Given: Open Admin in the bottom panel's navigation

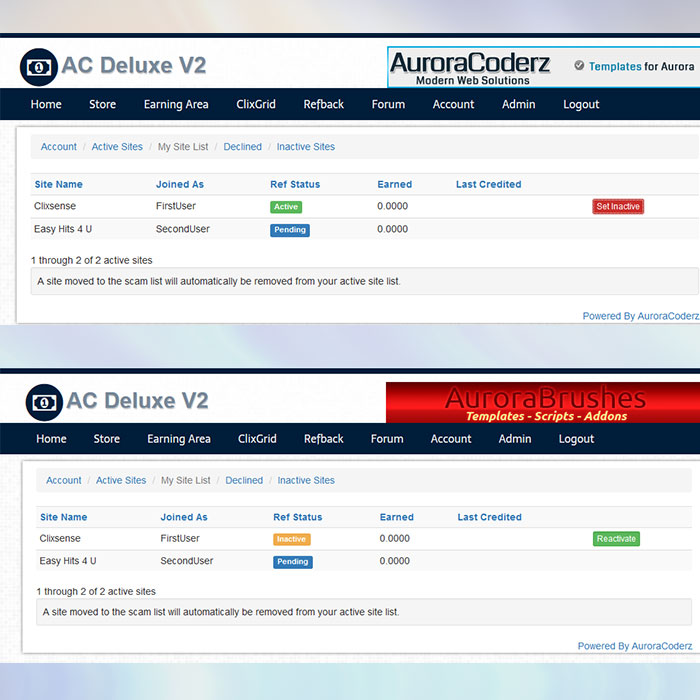Looking at the screenshot, I should click(515, 439).
